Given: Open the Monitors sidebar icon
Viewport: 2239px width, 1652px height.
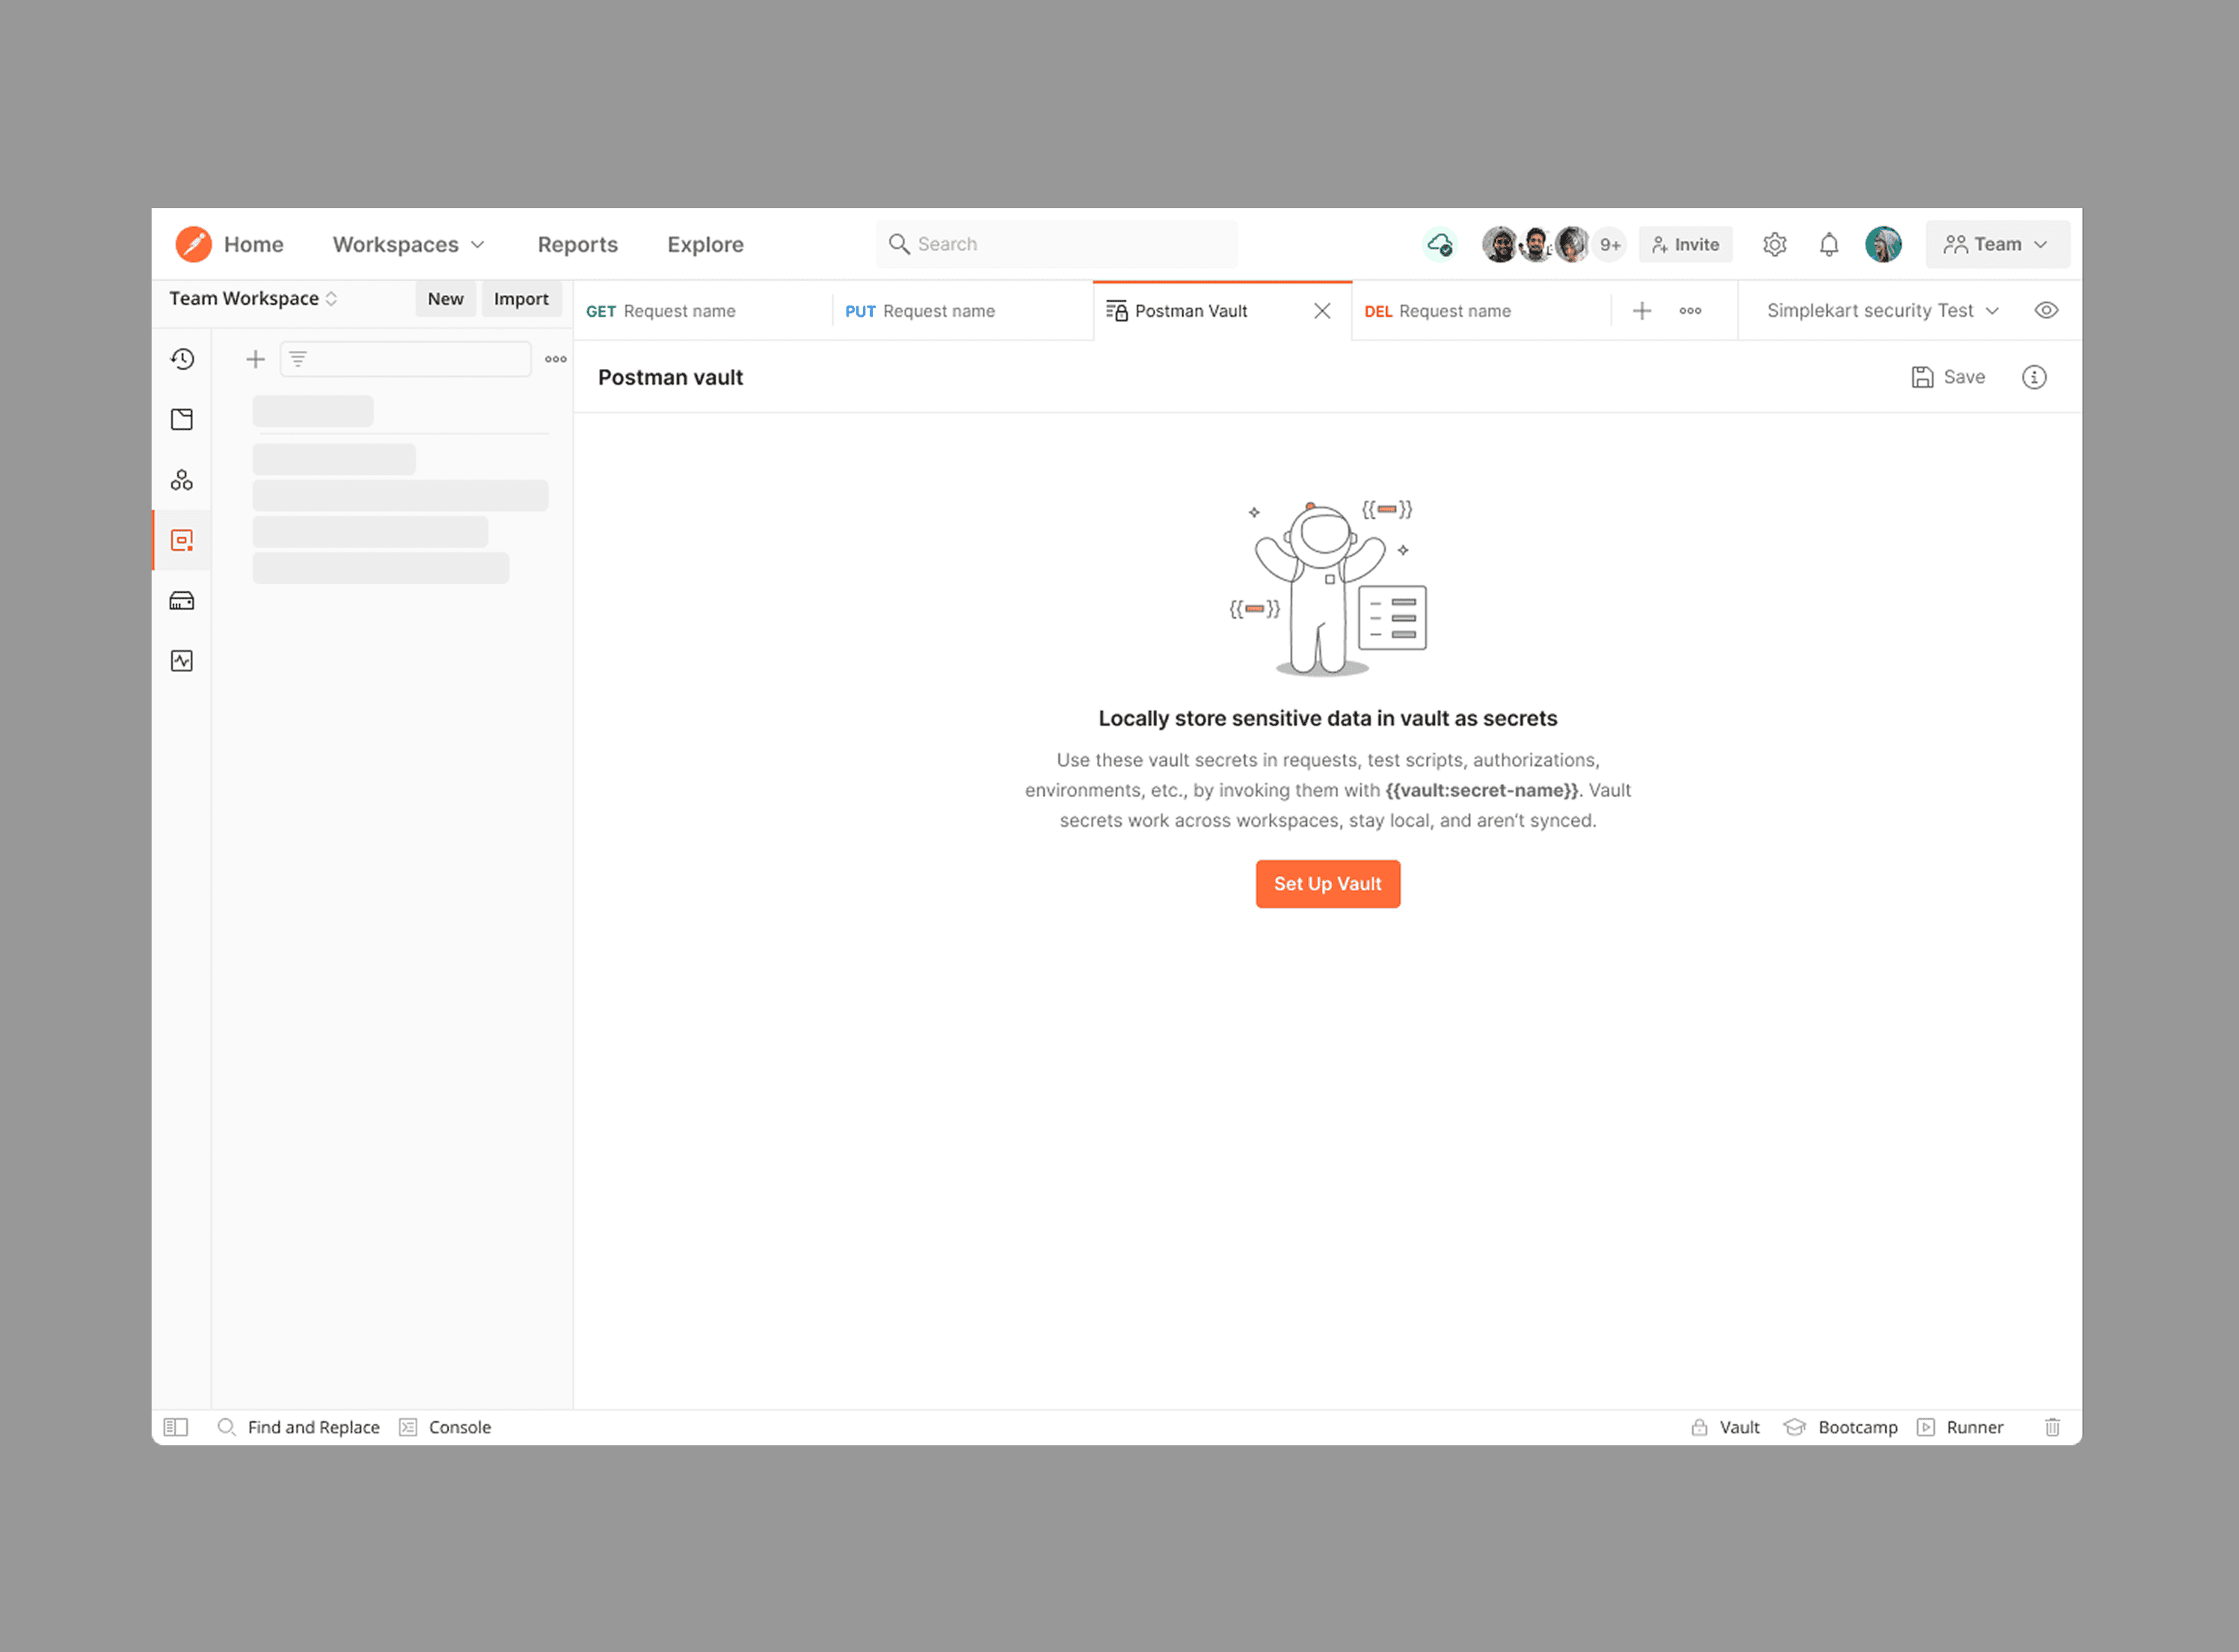Looking at the screenshot, I should [182, 661].
